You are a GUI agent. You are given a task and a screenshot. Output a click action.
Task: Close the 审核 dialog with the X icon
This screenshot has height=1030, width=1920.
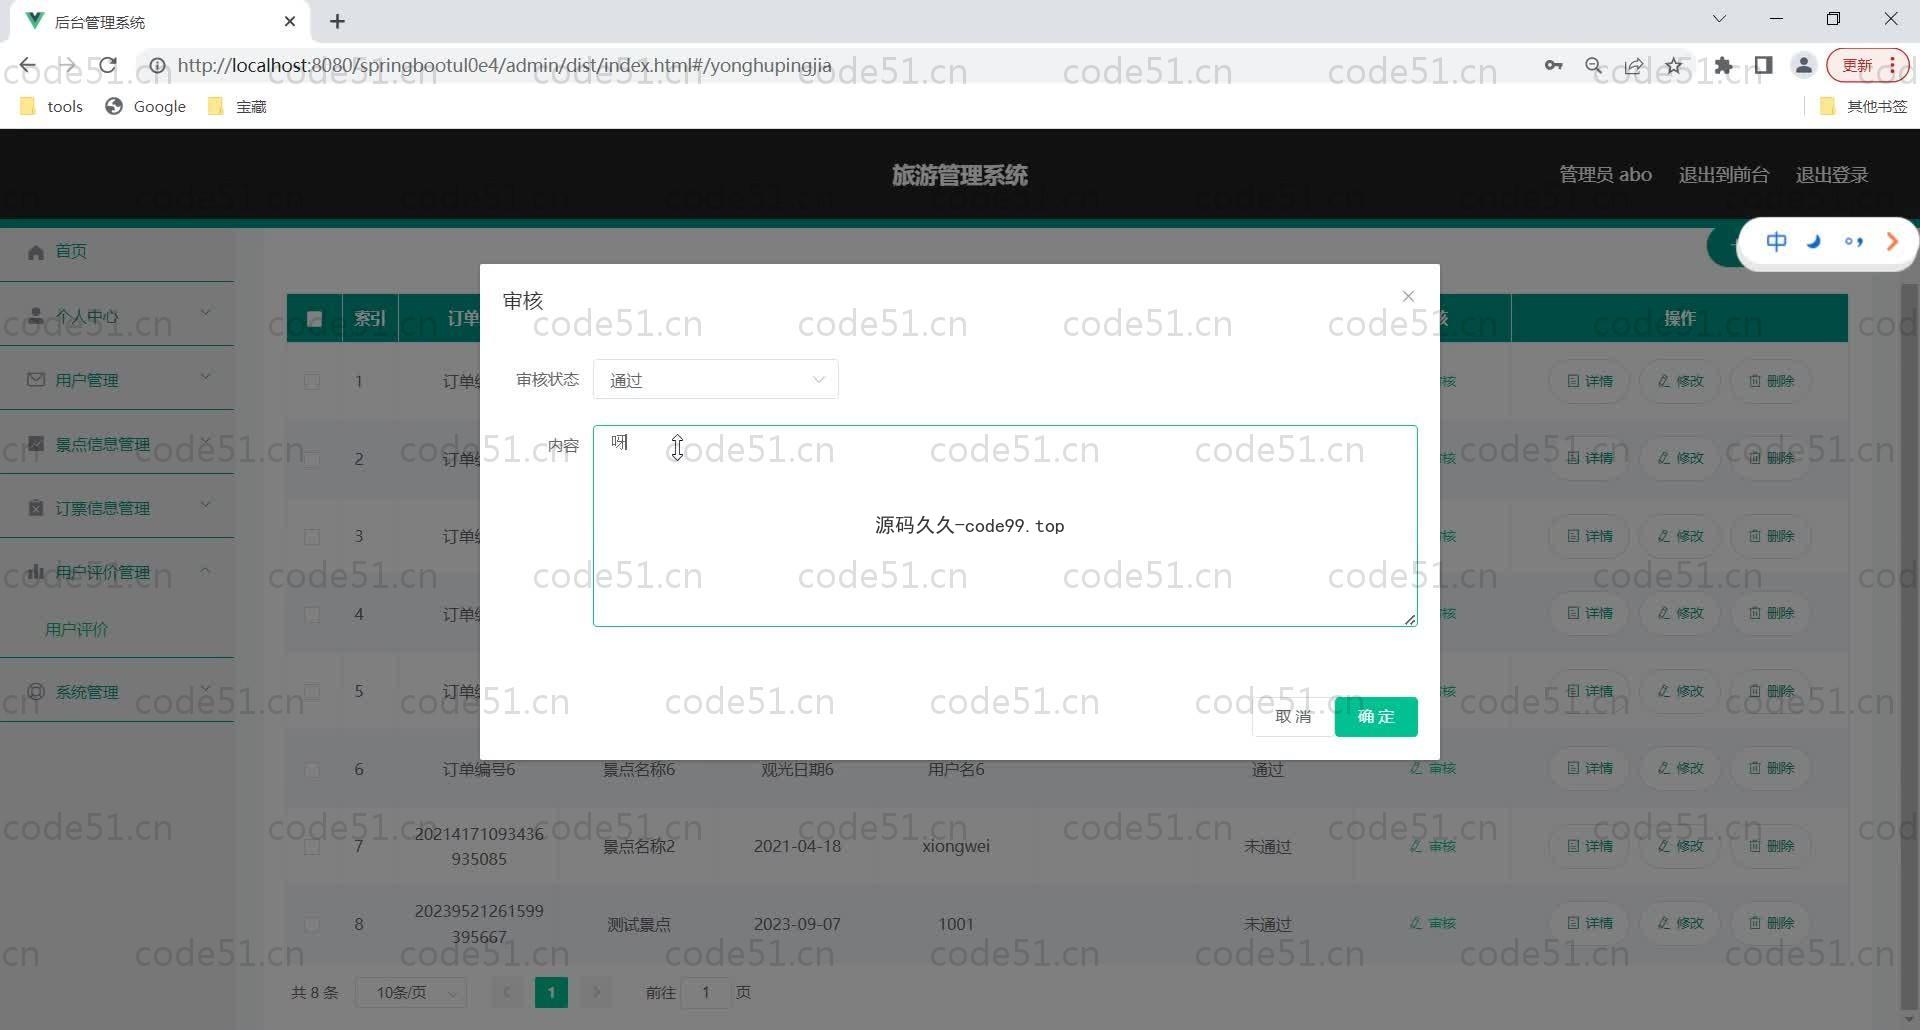pos(1408,296)
